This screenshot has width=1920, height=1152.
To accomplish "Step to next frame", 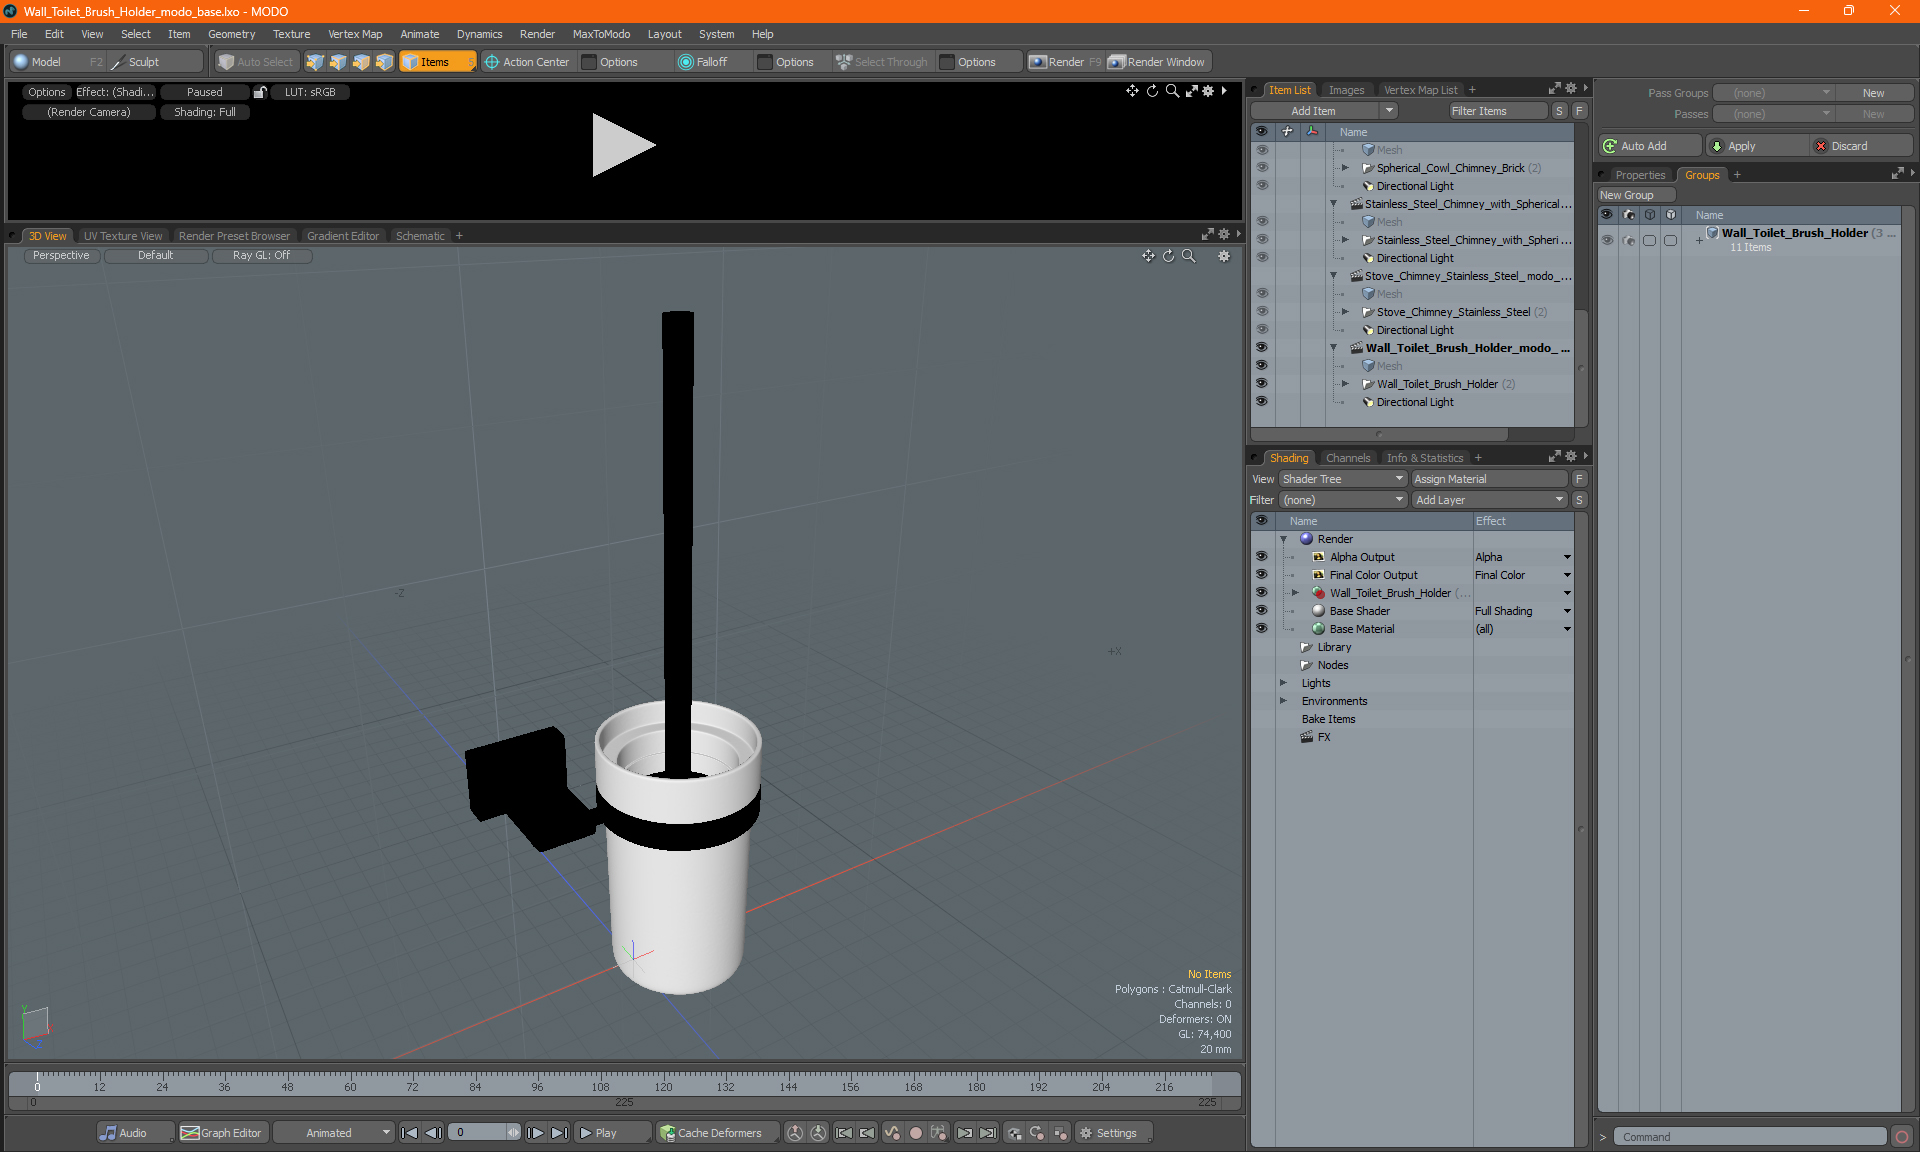I will point(536,1133).
